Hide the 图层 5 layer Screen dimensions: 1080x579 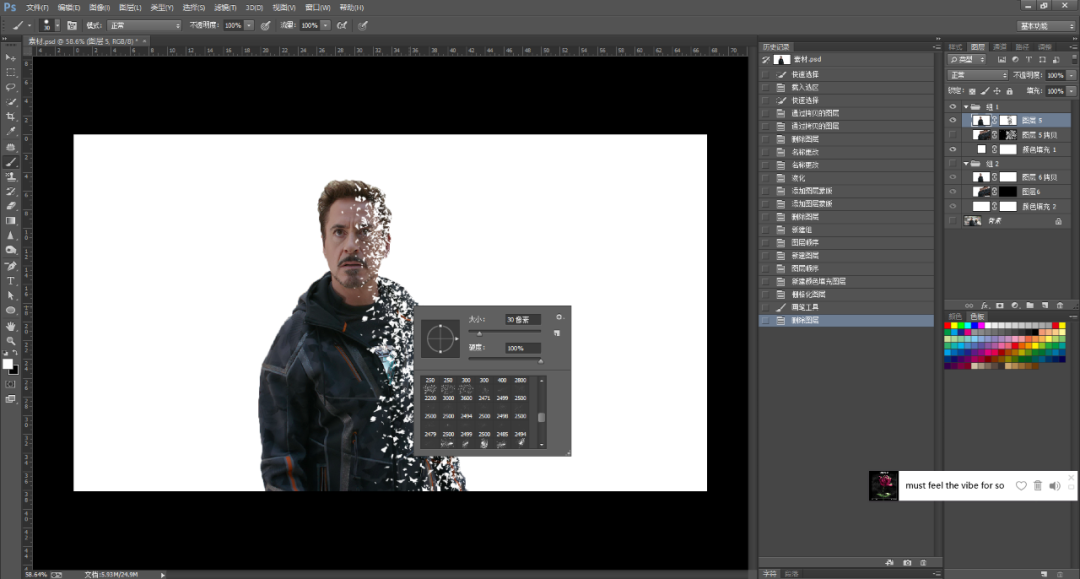pyautogui.click(x=953, y=120)
